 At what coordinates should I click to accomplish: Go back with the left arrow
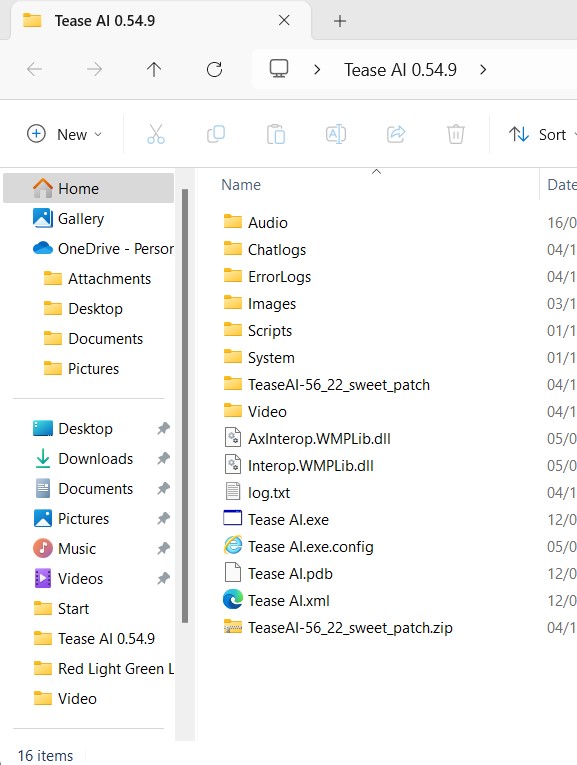click(34, 70)
